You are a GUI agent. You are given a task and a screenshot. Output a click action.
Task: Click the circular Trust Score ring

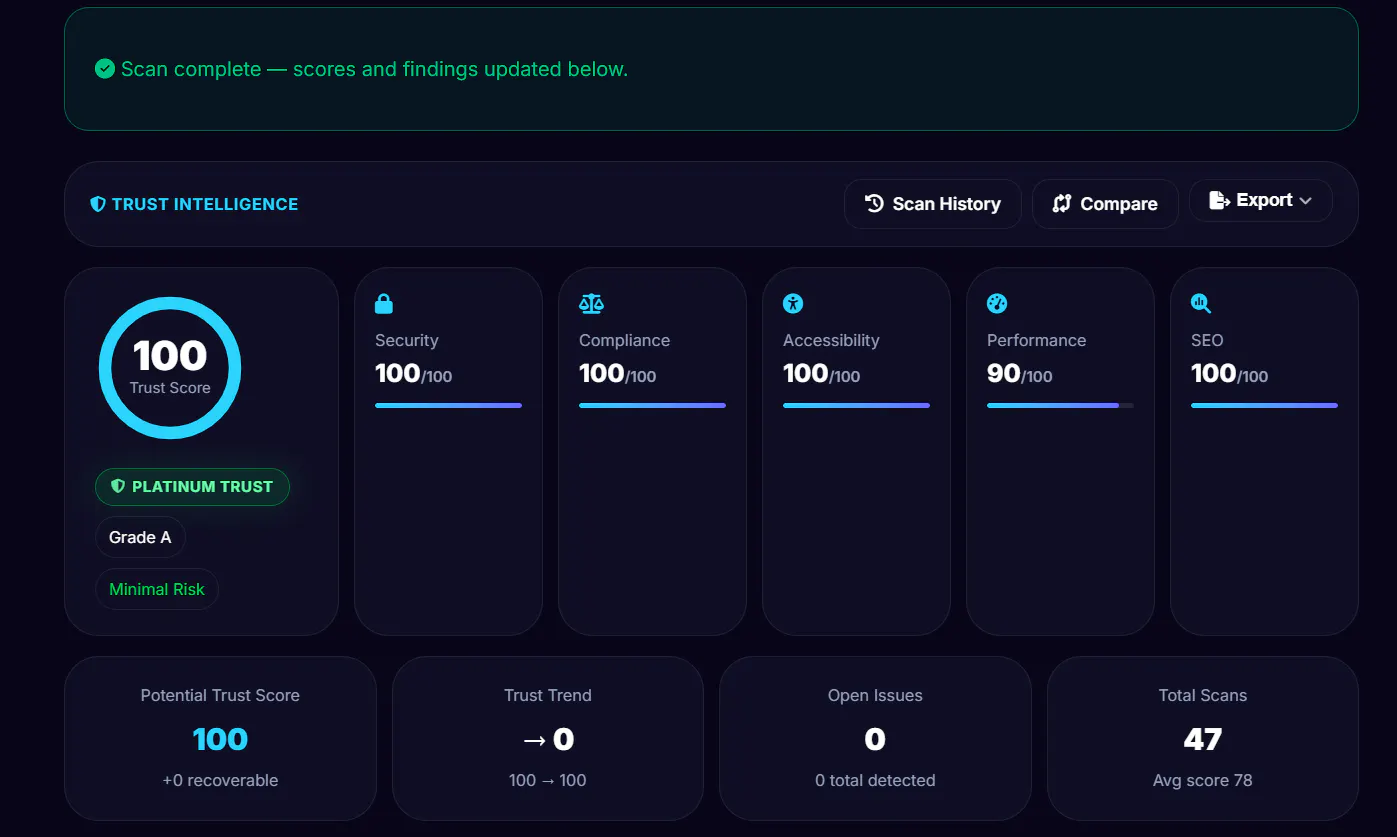[x=170, y=368]
